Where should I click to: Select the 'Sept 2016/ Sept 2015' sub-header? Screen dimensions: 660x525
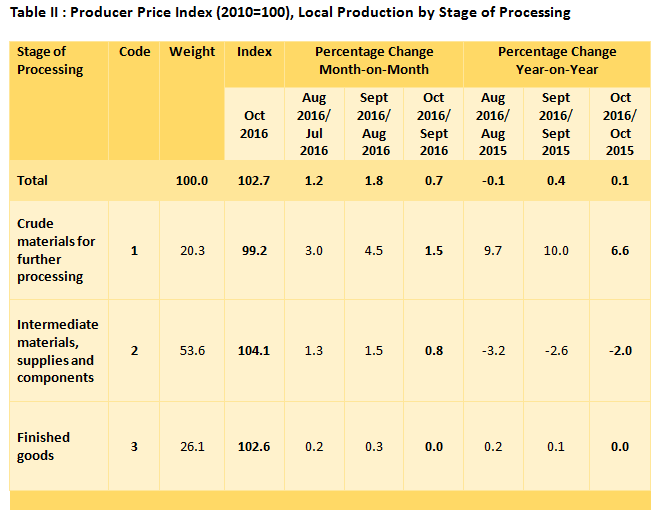pyautogui.click(x=556, y=124)
